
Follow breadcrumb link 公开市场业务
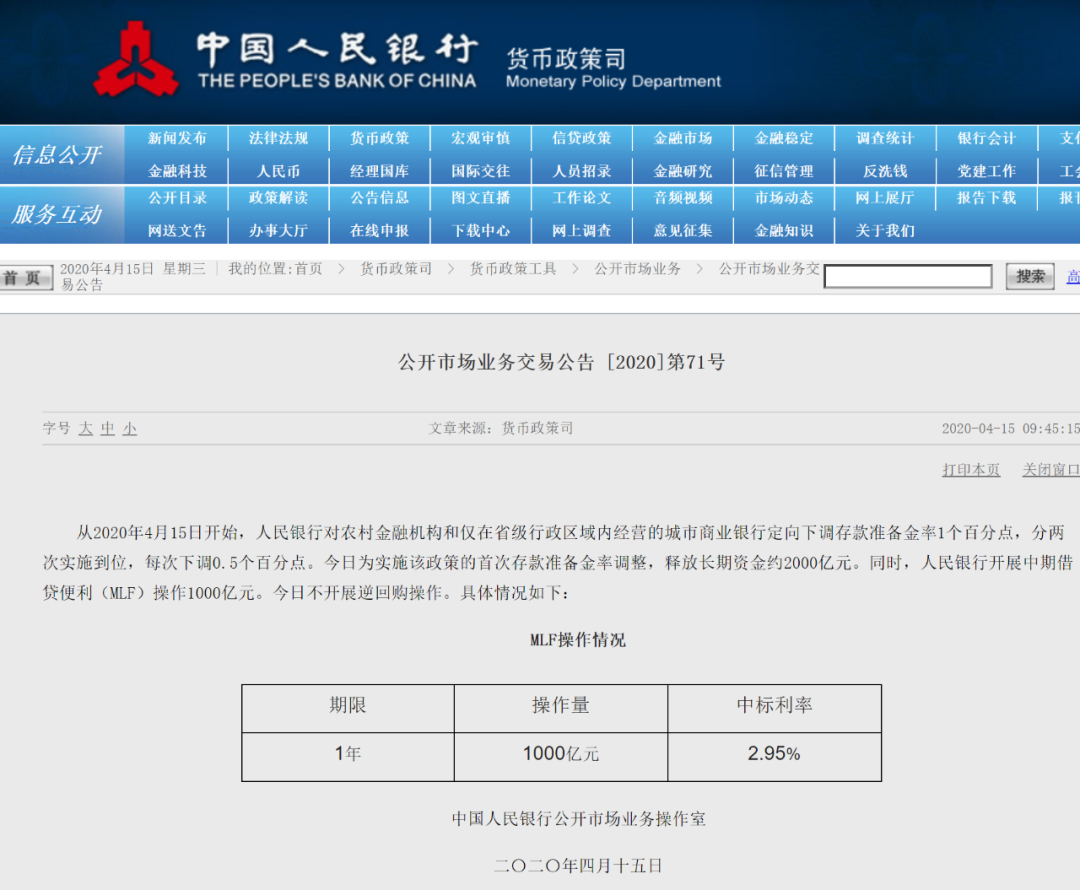(638, 269)
